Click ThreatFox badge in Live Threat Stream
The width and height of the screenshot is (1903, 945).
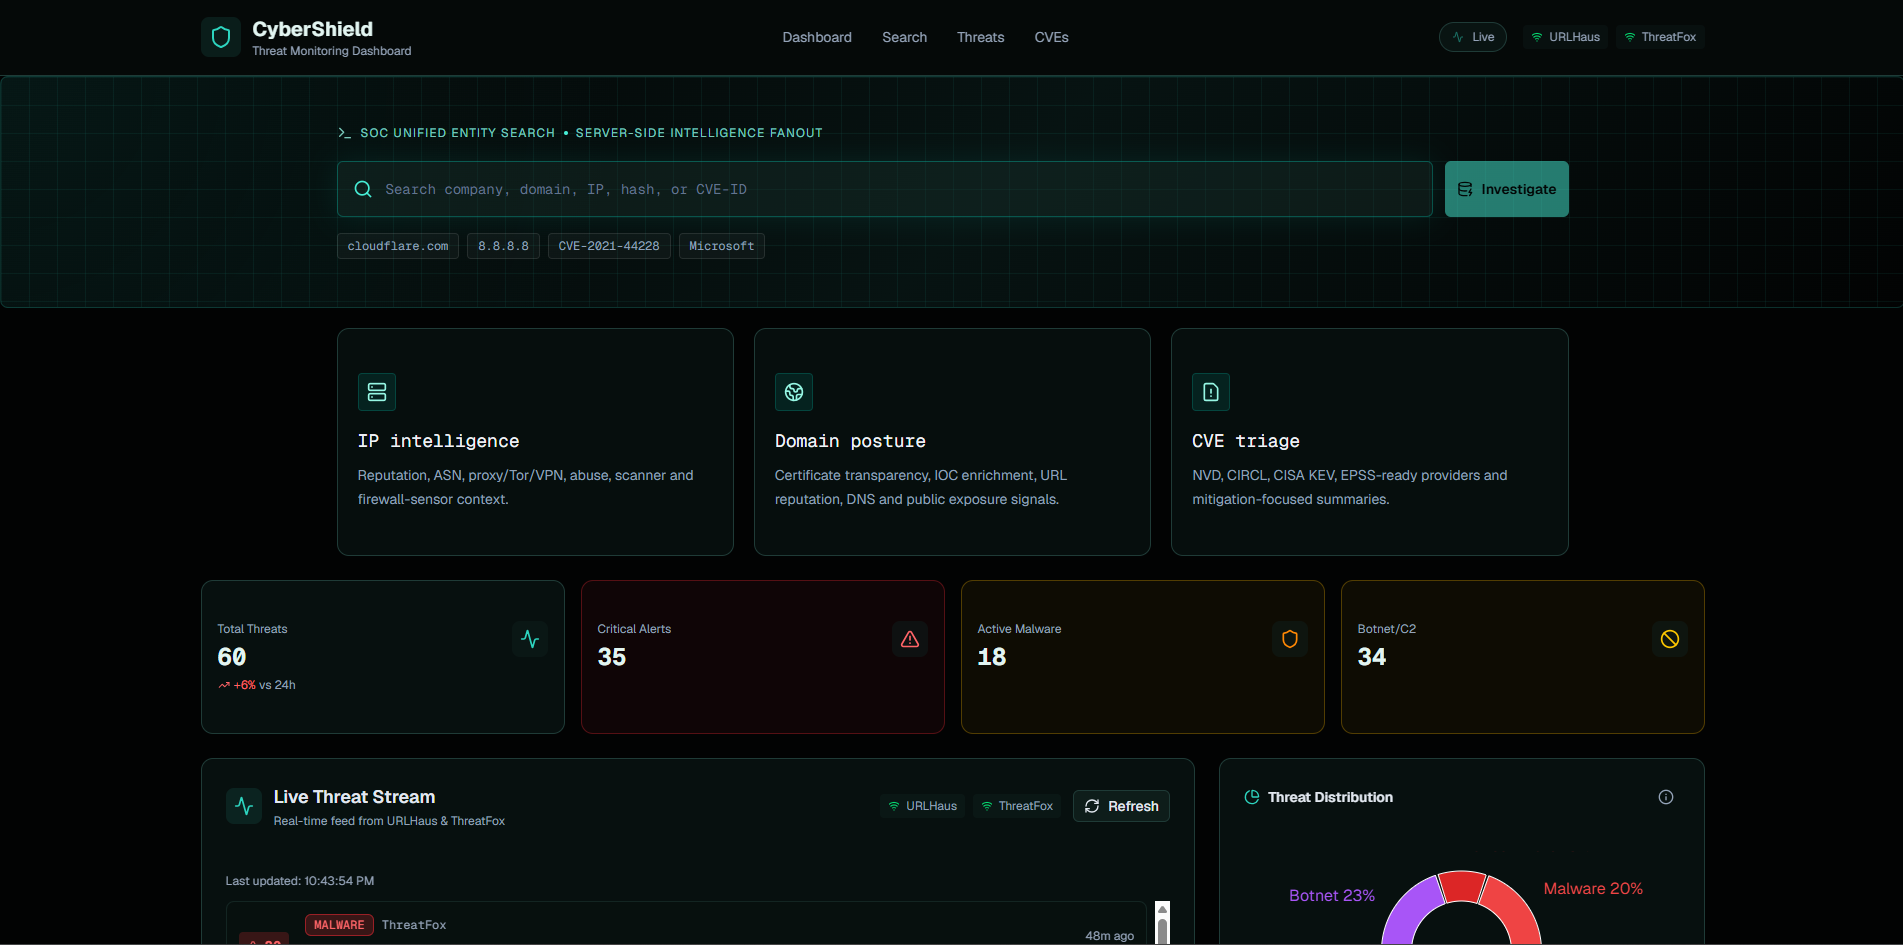coord(1017,806)
